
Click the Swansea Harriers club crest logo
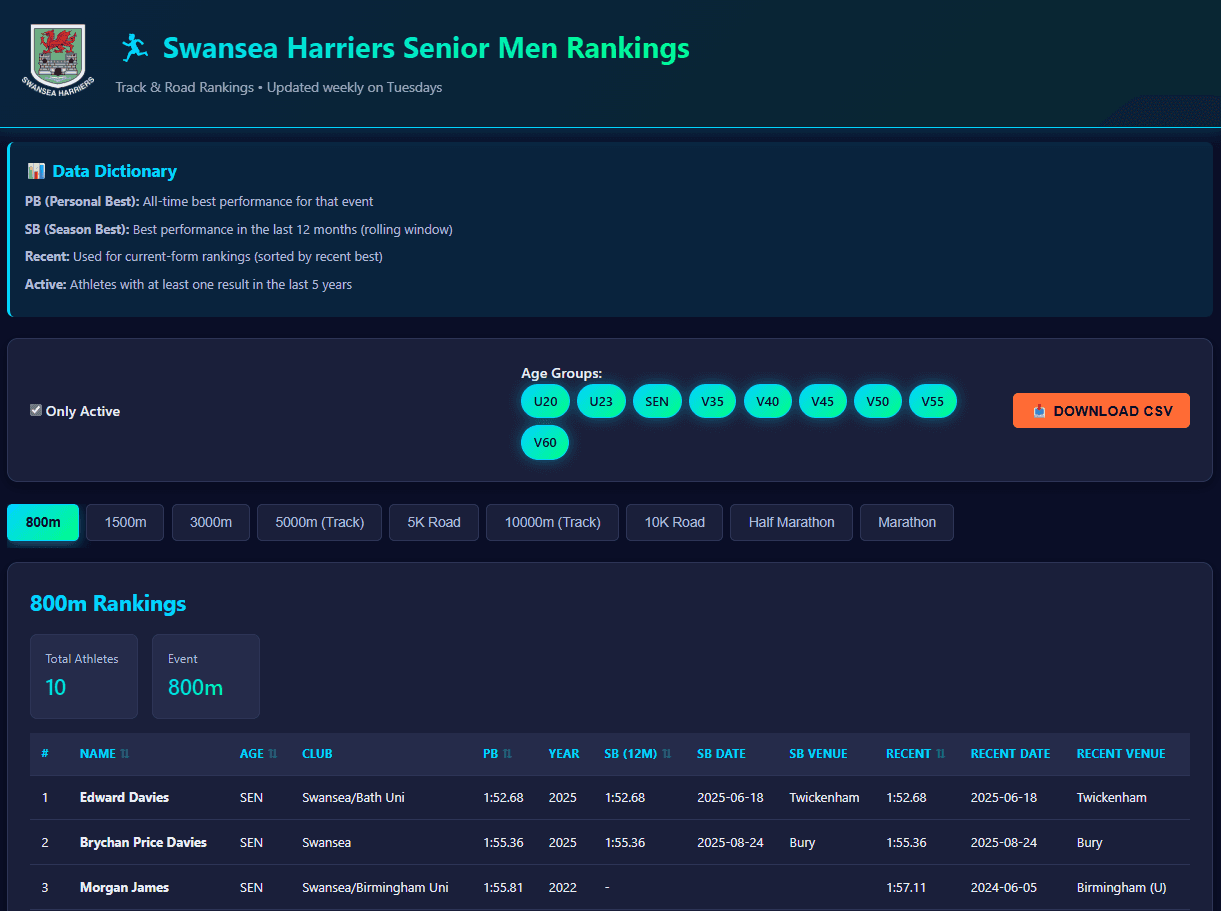(59, 60)
